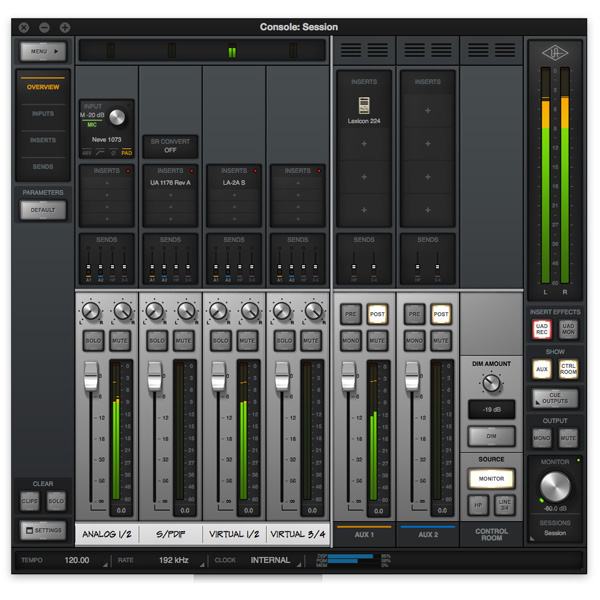Click the Analog 1/2 A1 send fader

pyautogui.click(x=88, y=267)
